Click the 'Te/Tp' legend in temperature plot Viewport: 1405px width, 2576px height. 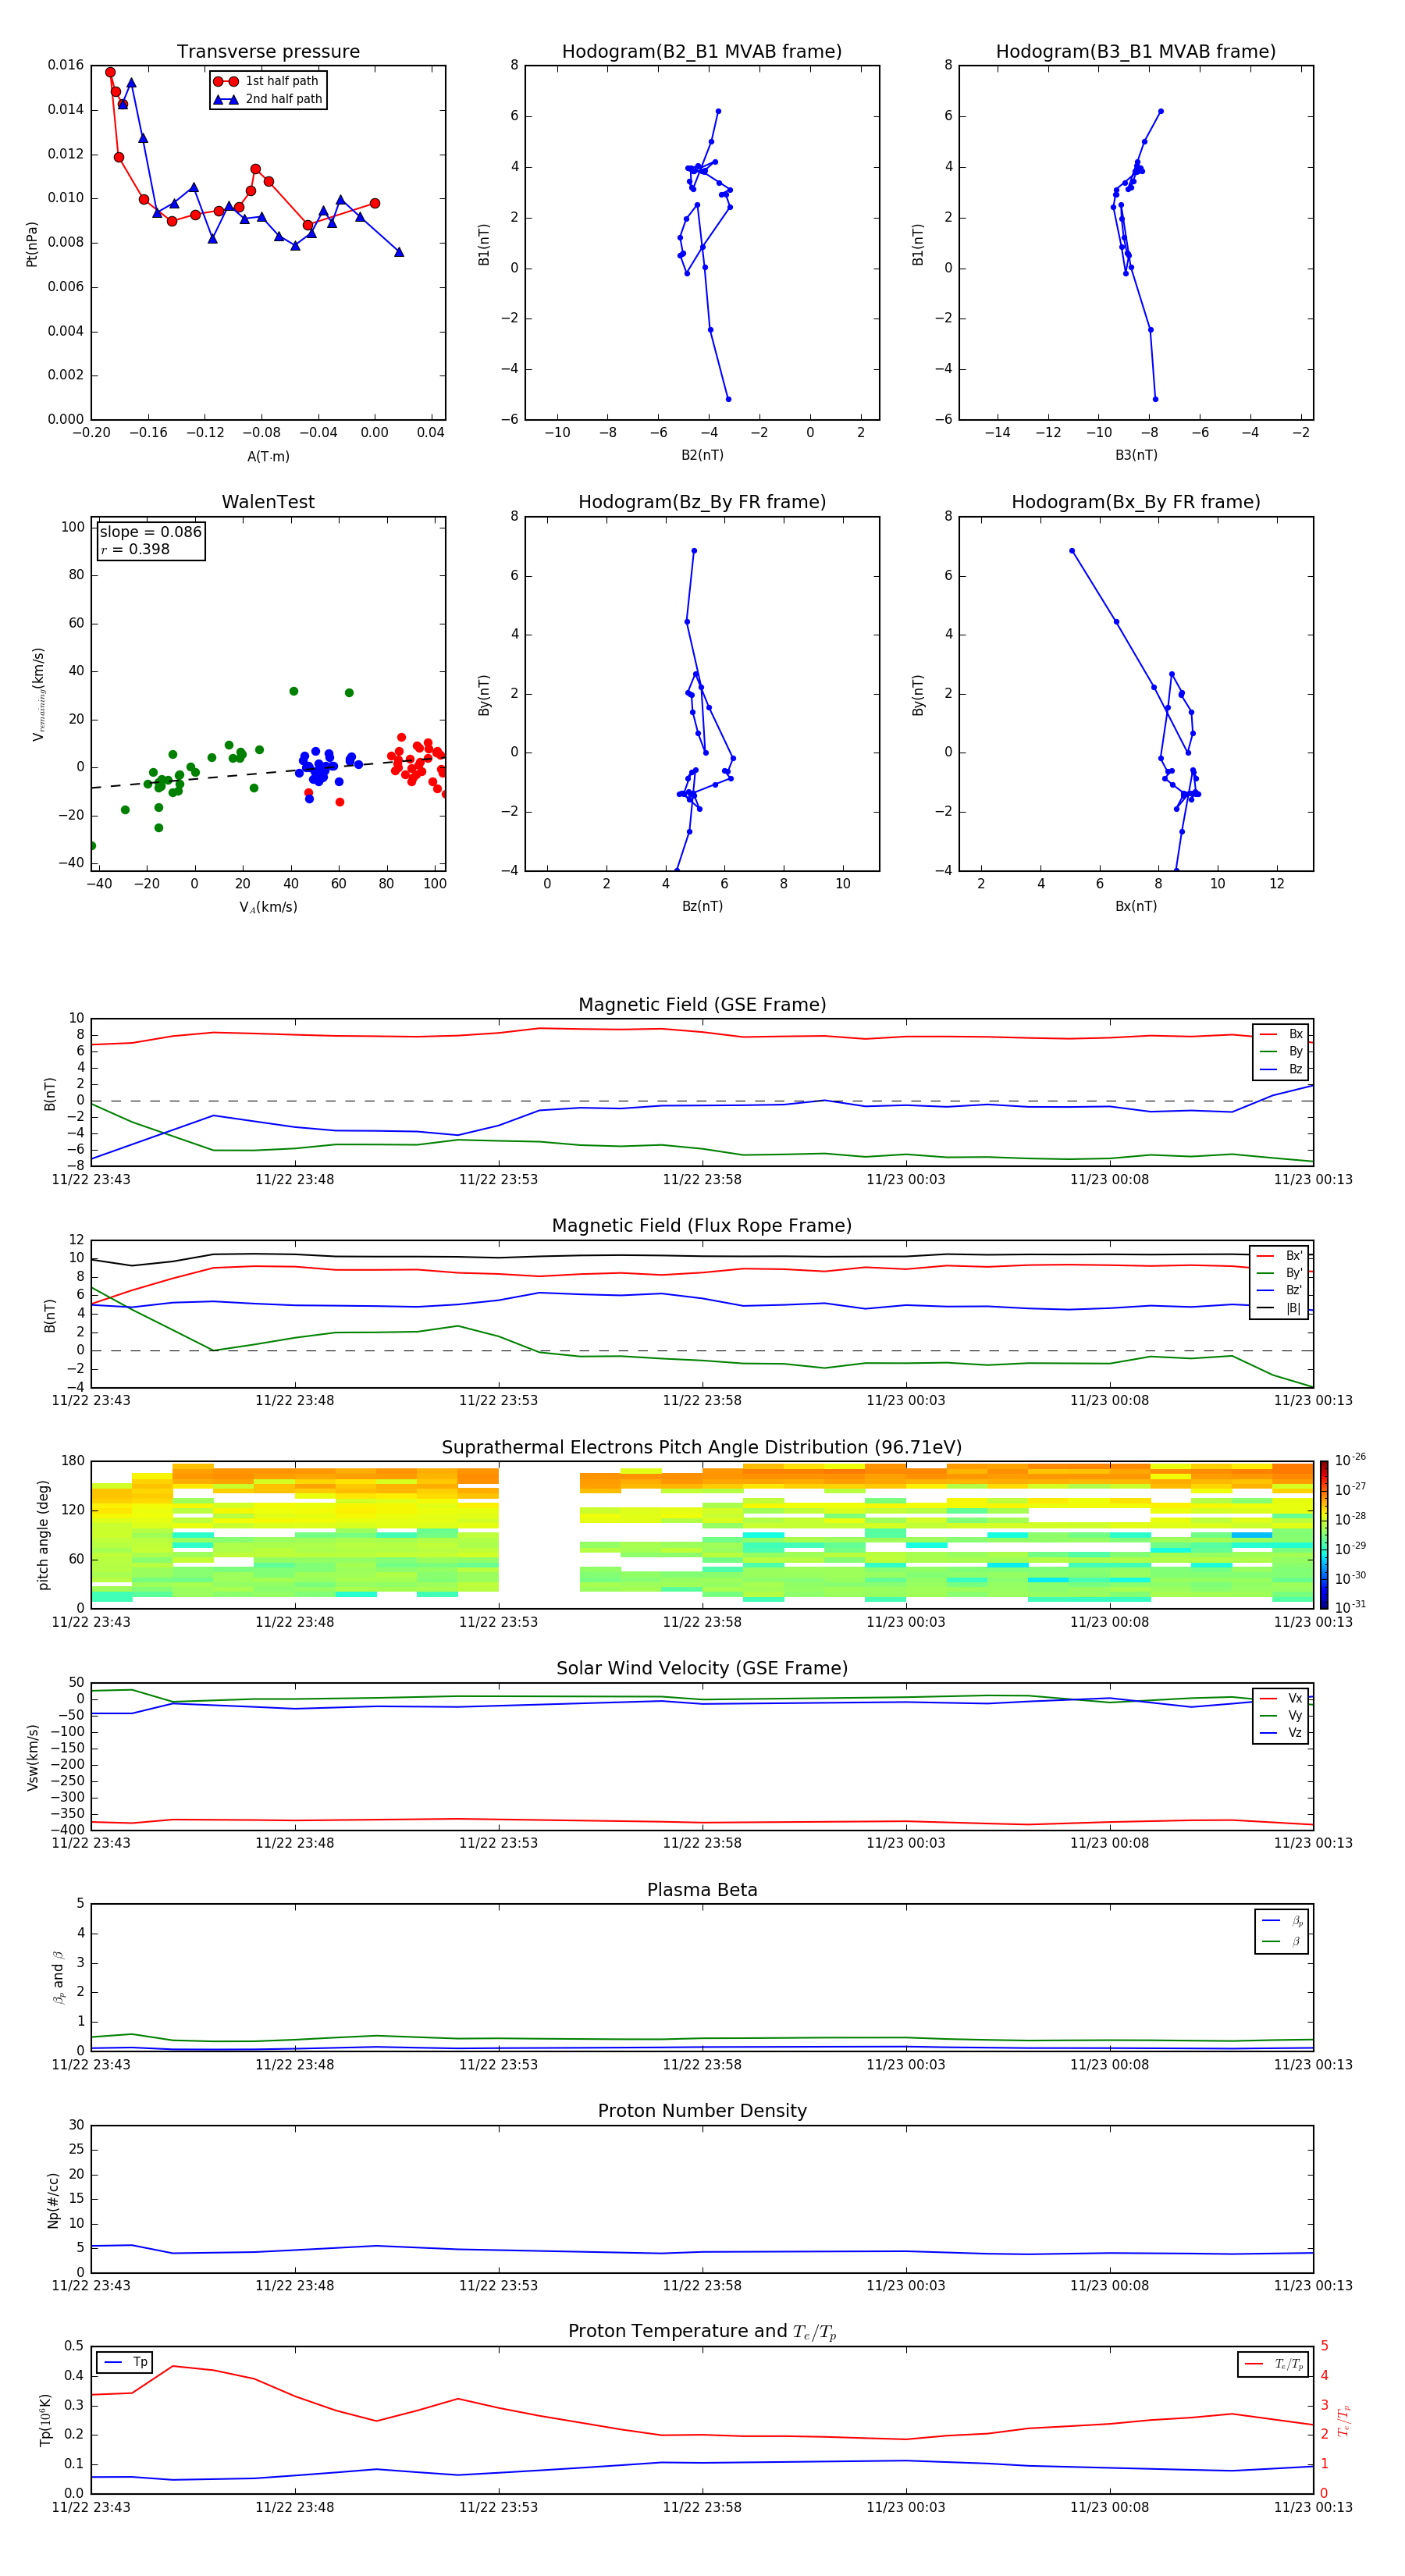tap(1273, 2364)
